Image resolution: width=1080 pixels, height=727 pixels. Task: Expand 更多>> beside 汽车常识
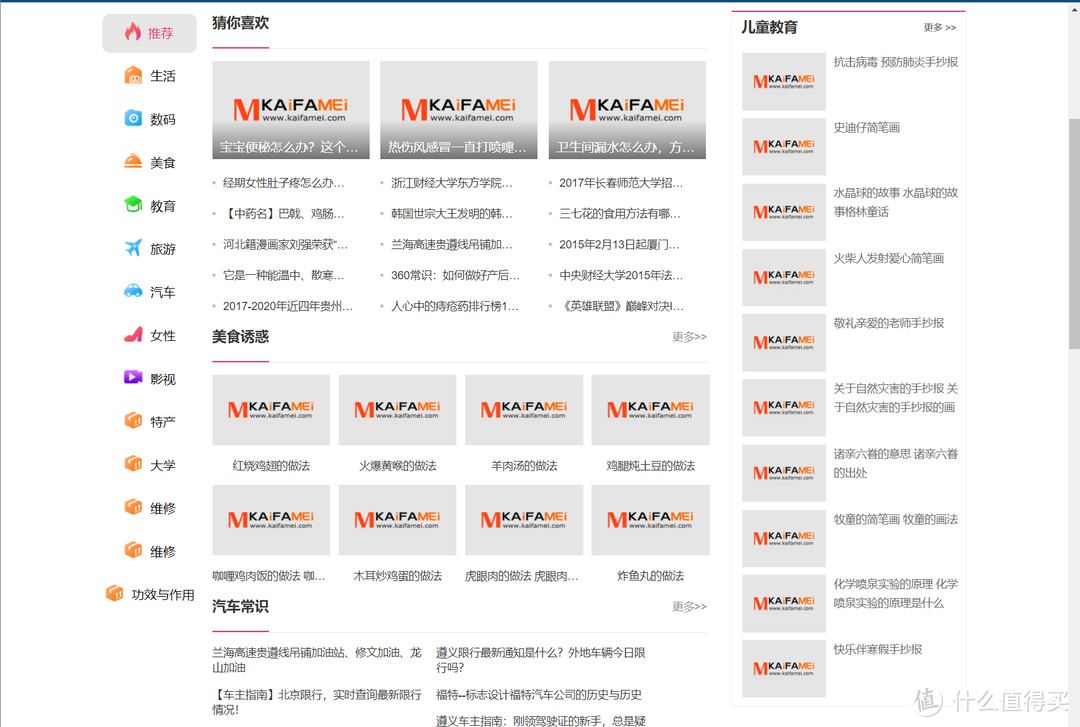tap(689, 606)
